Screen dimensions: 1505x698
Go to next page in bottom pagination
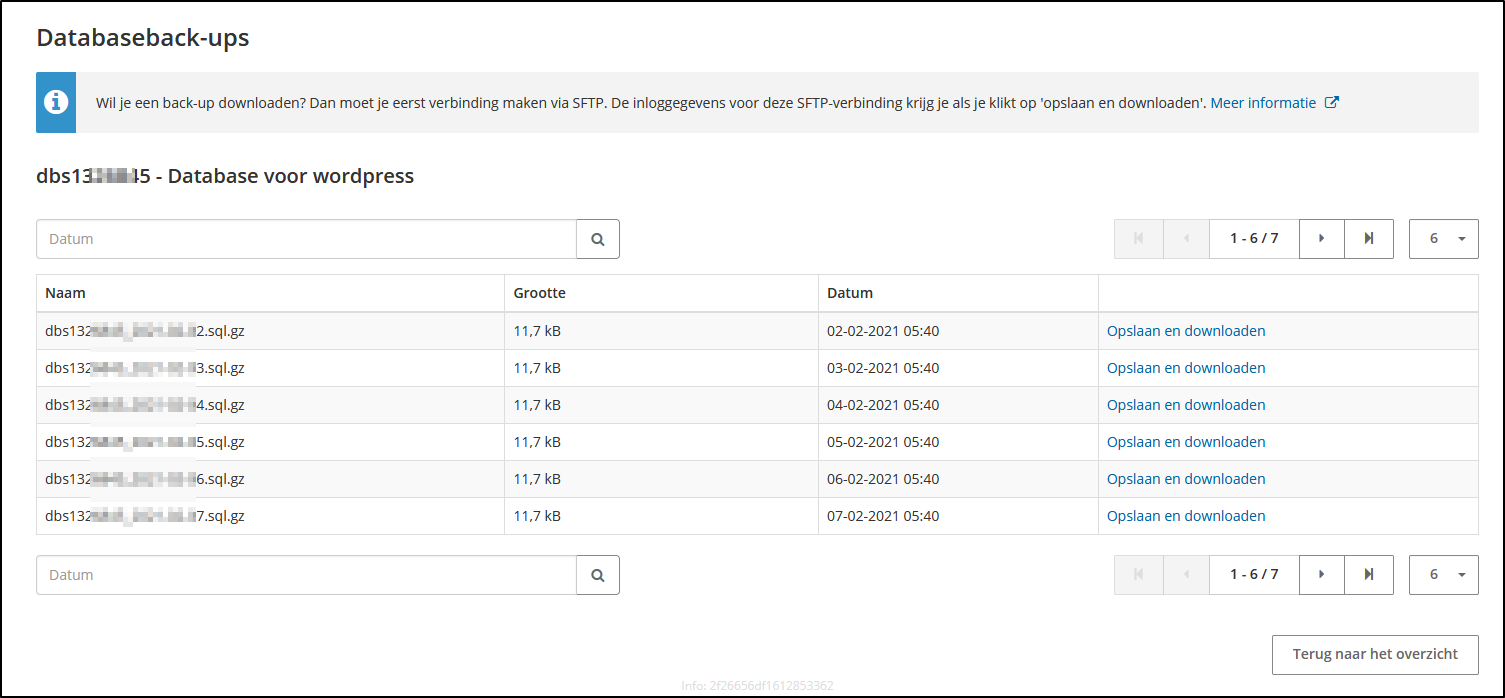[1322, 575]
